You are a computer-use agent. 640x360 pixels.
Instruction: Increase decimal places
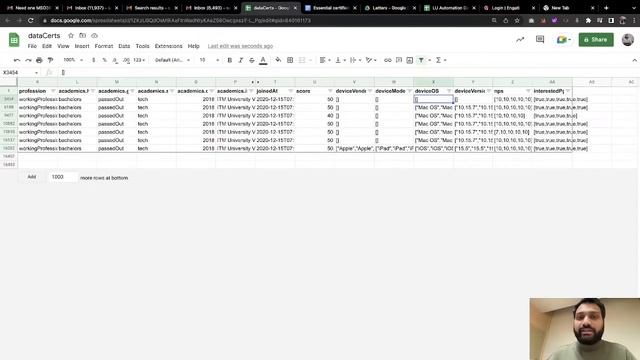pyautogui.click(x=126, y=60)
